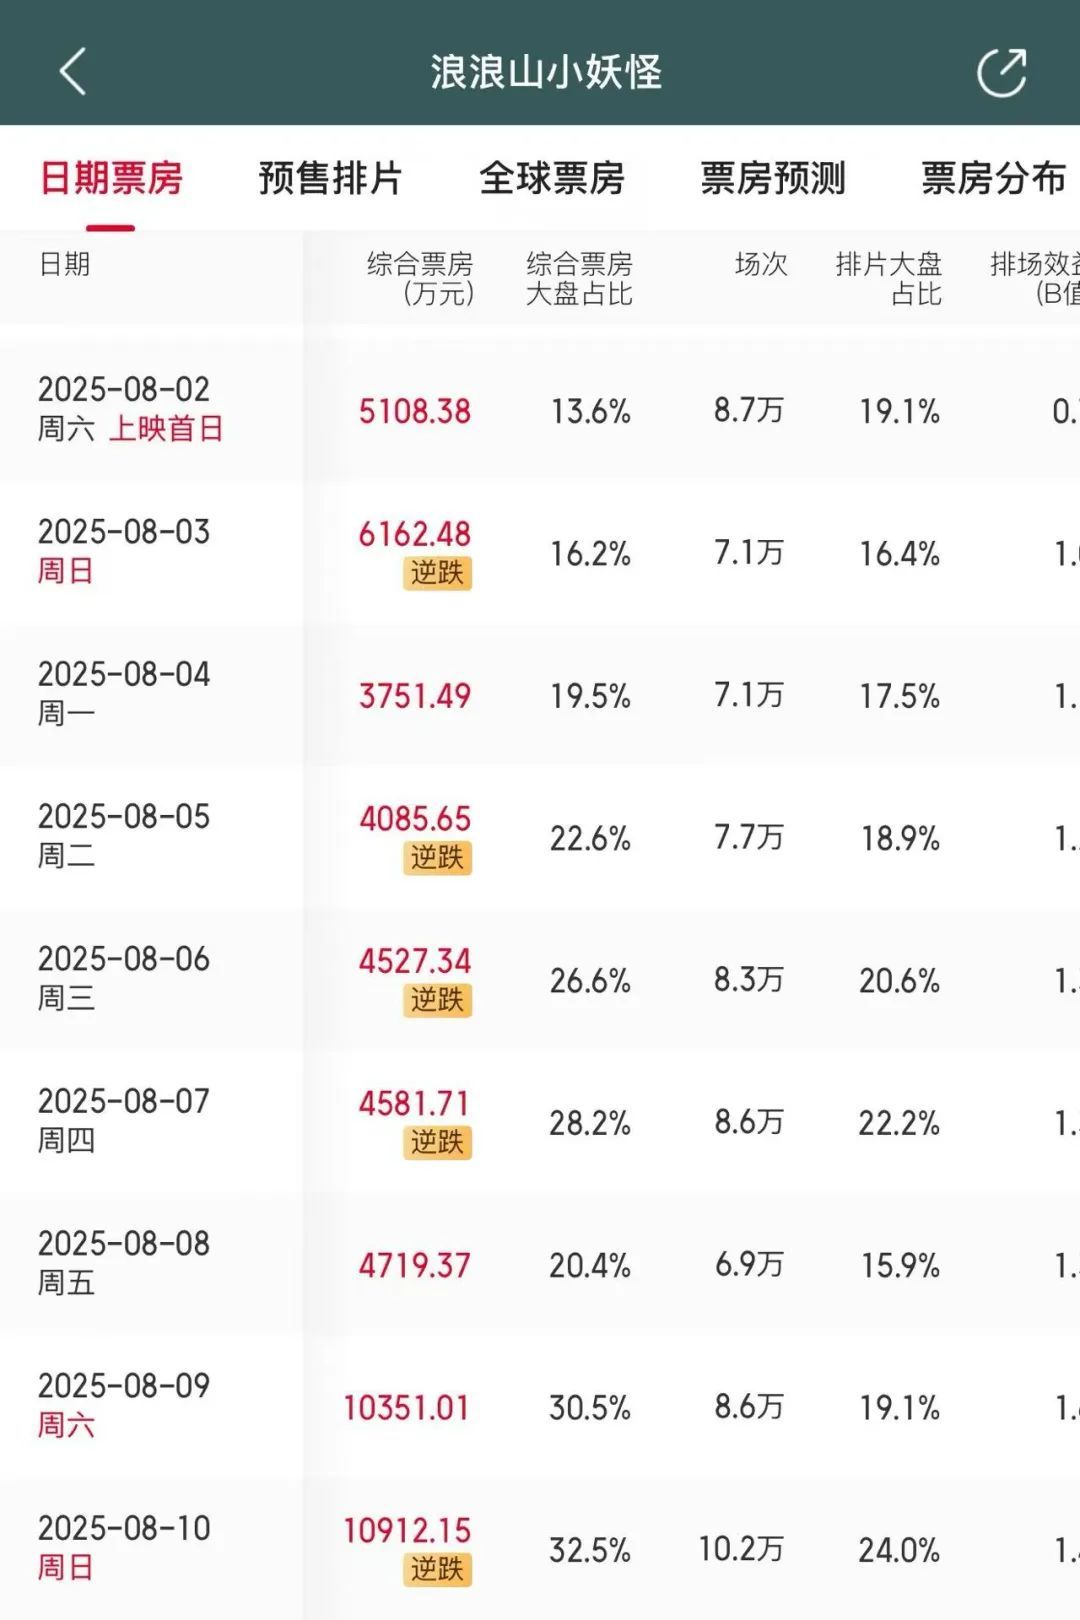The width and height of the screenshot is (1080, 1620).
Task: Tap the 逆跌 badge for 2025-08-07
Action: point(437,1142)
